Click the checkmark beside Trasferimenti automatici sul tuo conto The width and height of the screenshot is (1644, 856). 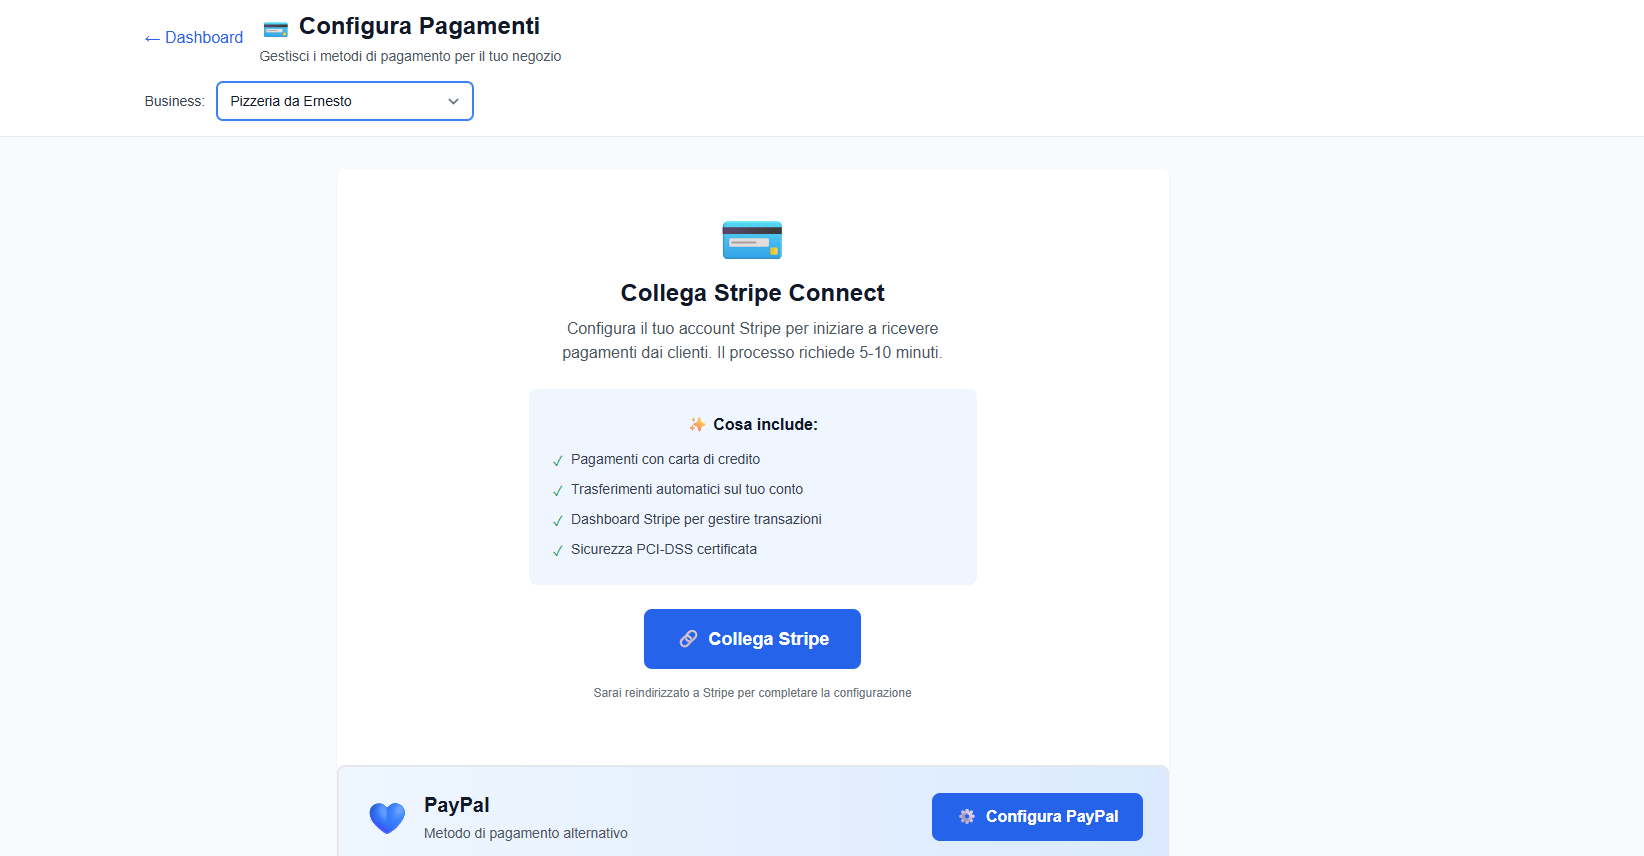558,490
